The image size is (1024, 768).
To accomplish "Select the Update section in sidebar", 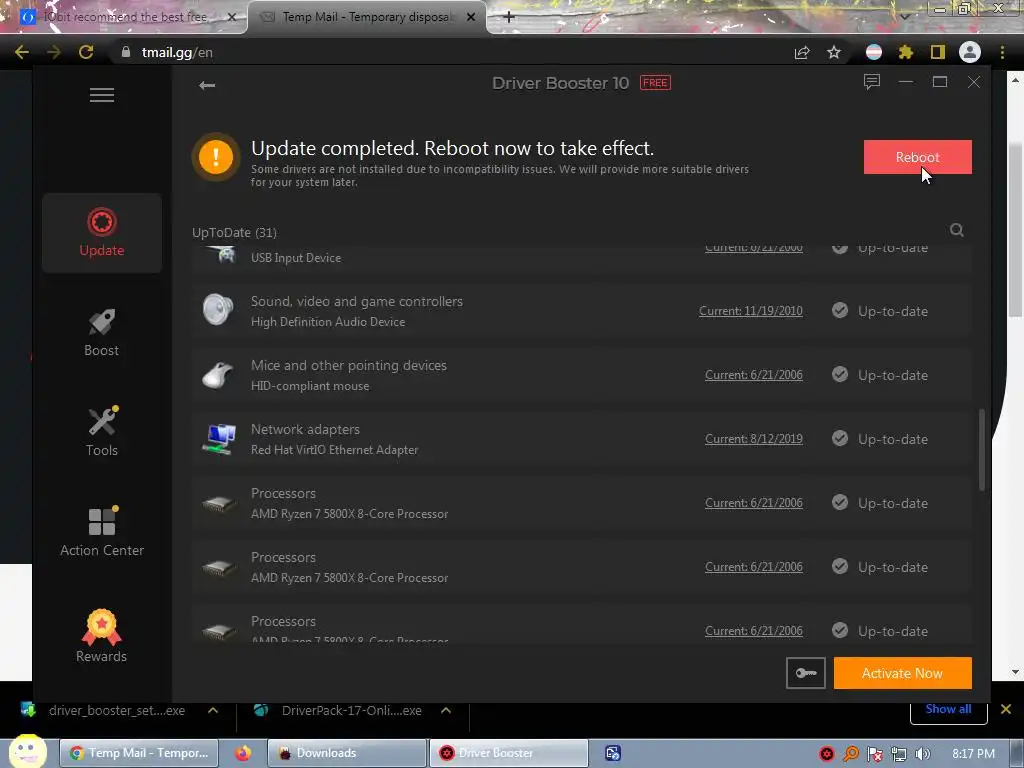I will (102, 232).
